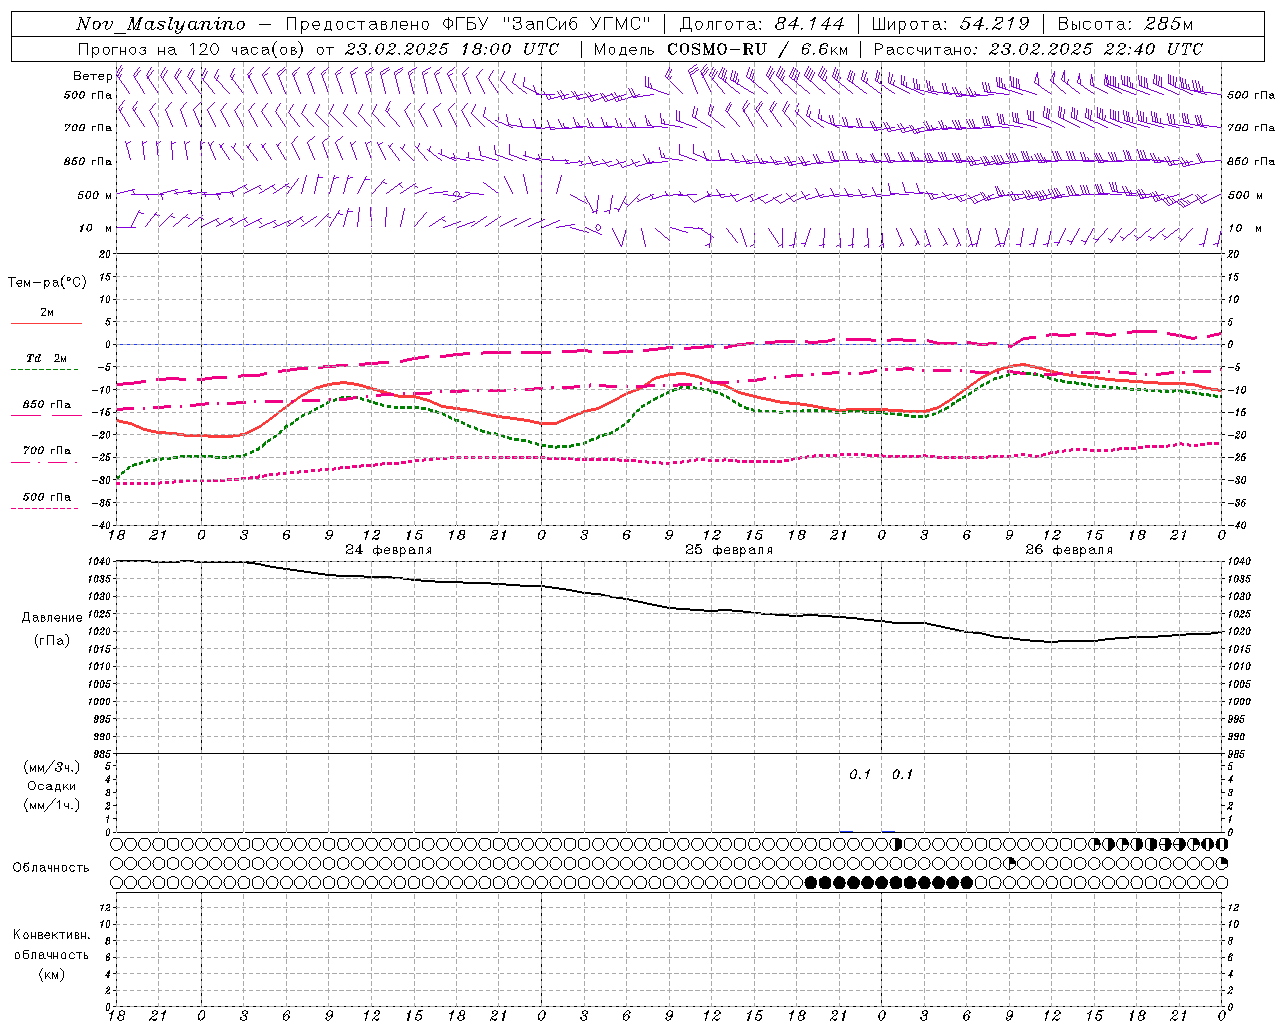Click the Конвективн. облачность panel label

pyautogui.click(x=51, y=944)
